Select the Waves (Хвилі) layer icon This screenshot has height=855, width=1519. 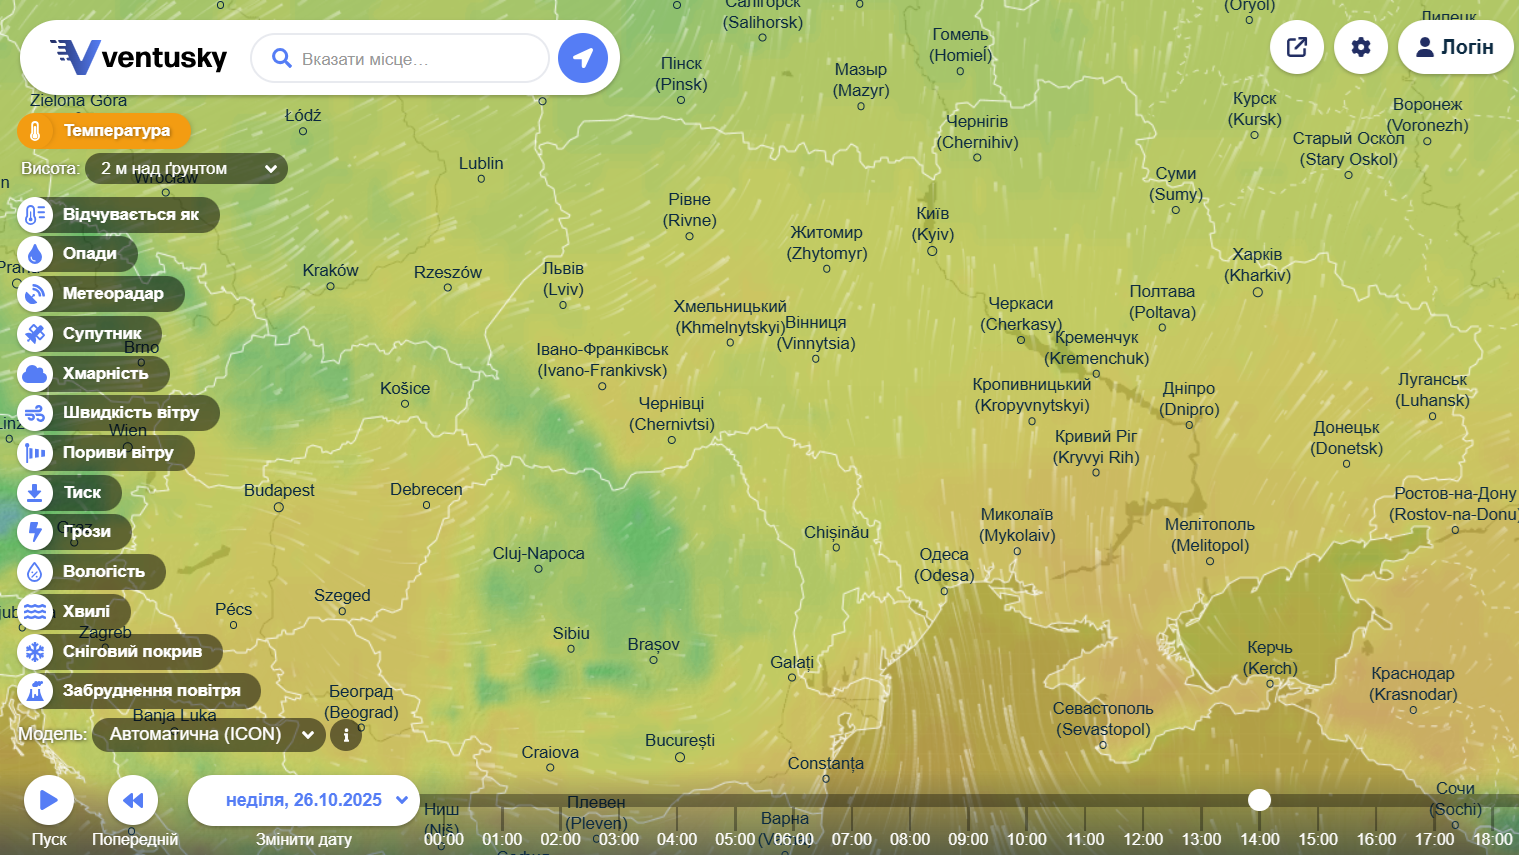[35, 611]
